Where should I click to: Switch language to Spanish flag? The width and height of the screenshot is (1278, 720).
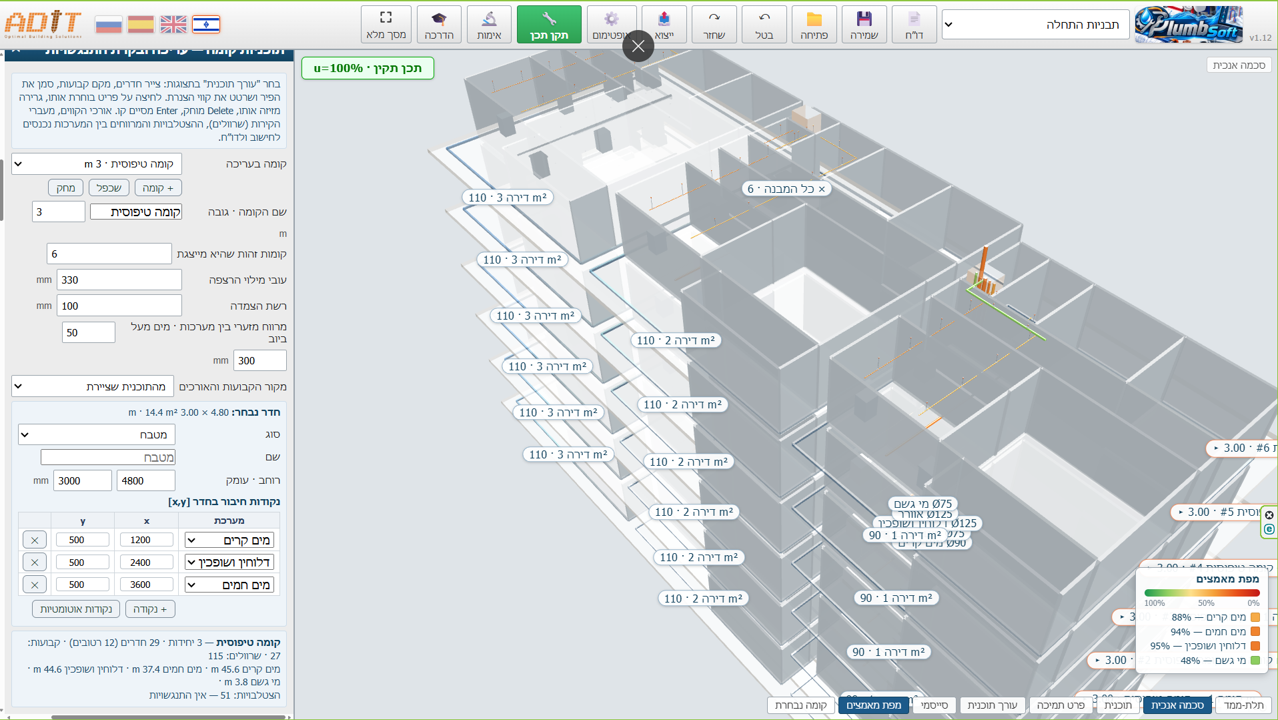[141, 24]
